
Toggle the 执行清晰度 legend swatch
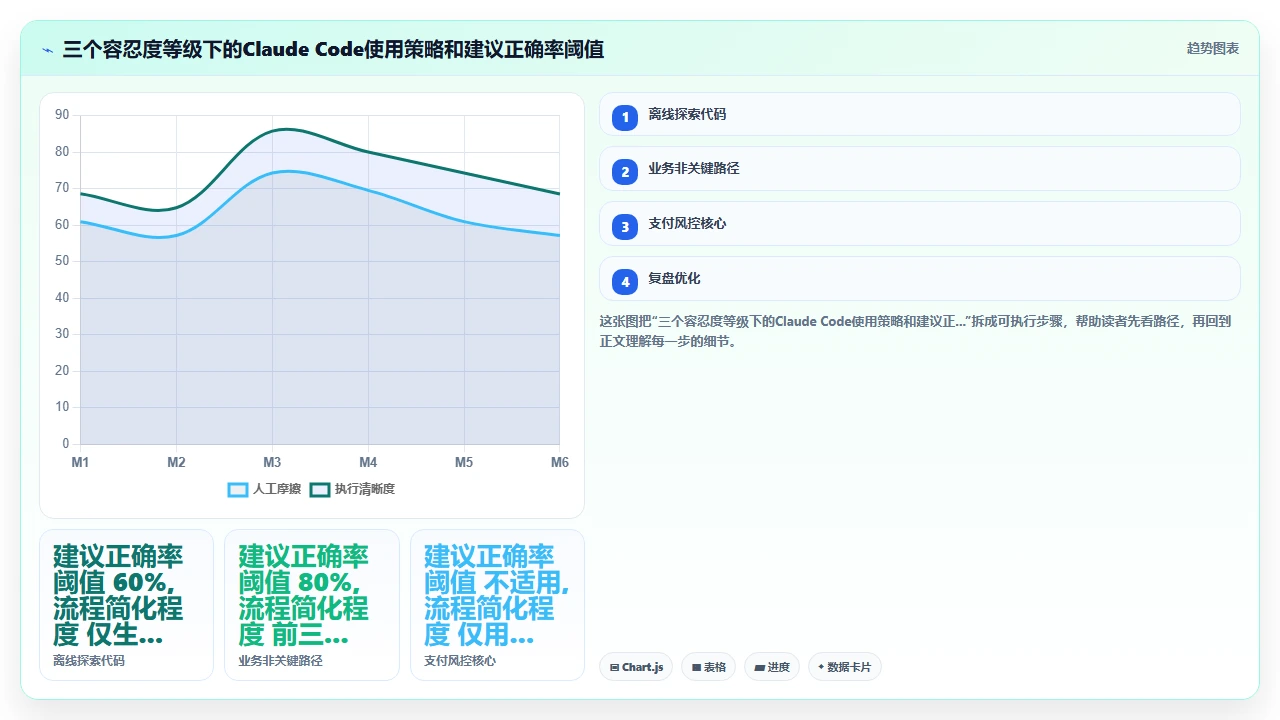pyautogui.click(x=320, y=489)
